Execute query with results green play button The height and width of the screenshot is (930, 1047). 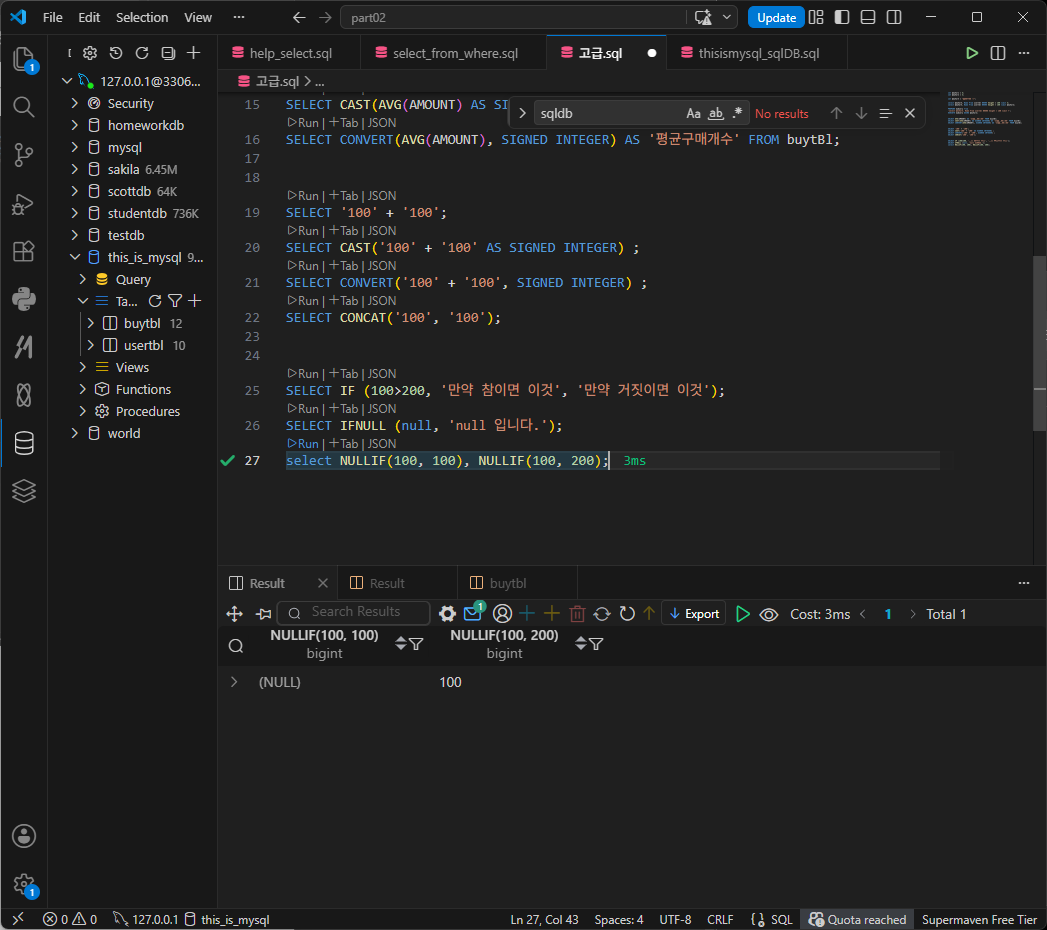pos(743,614)
